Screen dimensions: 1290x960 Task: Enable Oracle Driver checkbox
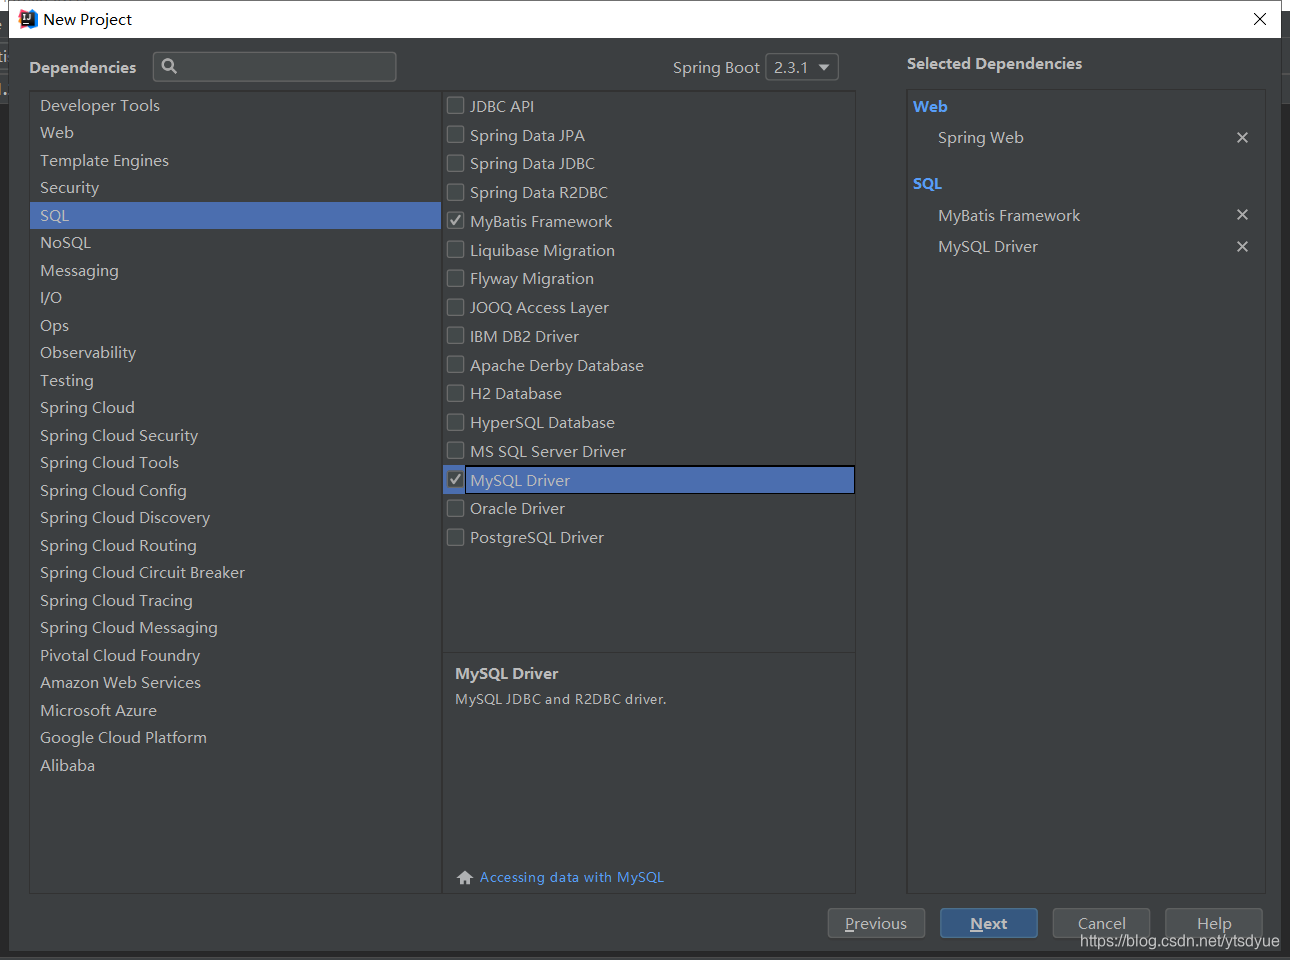pos(455,508)
